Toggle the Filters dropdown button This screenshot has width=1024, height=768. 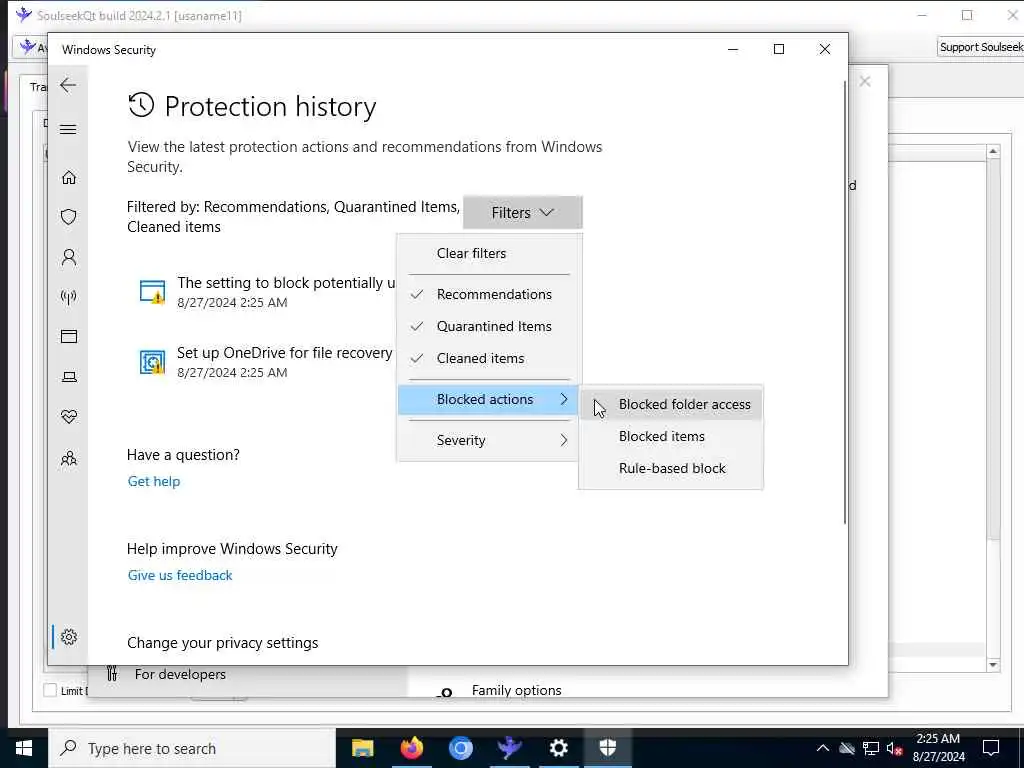tap(522, 213)
